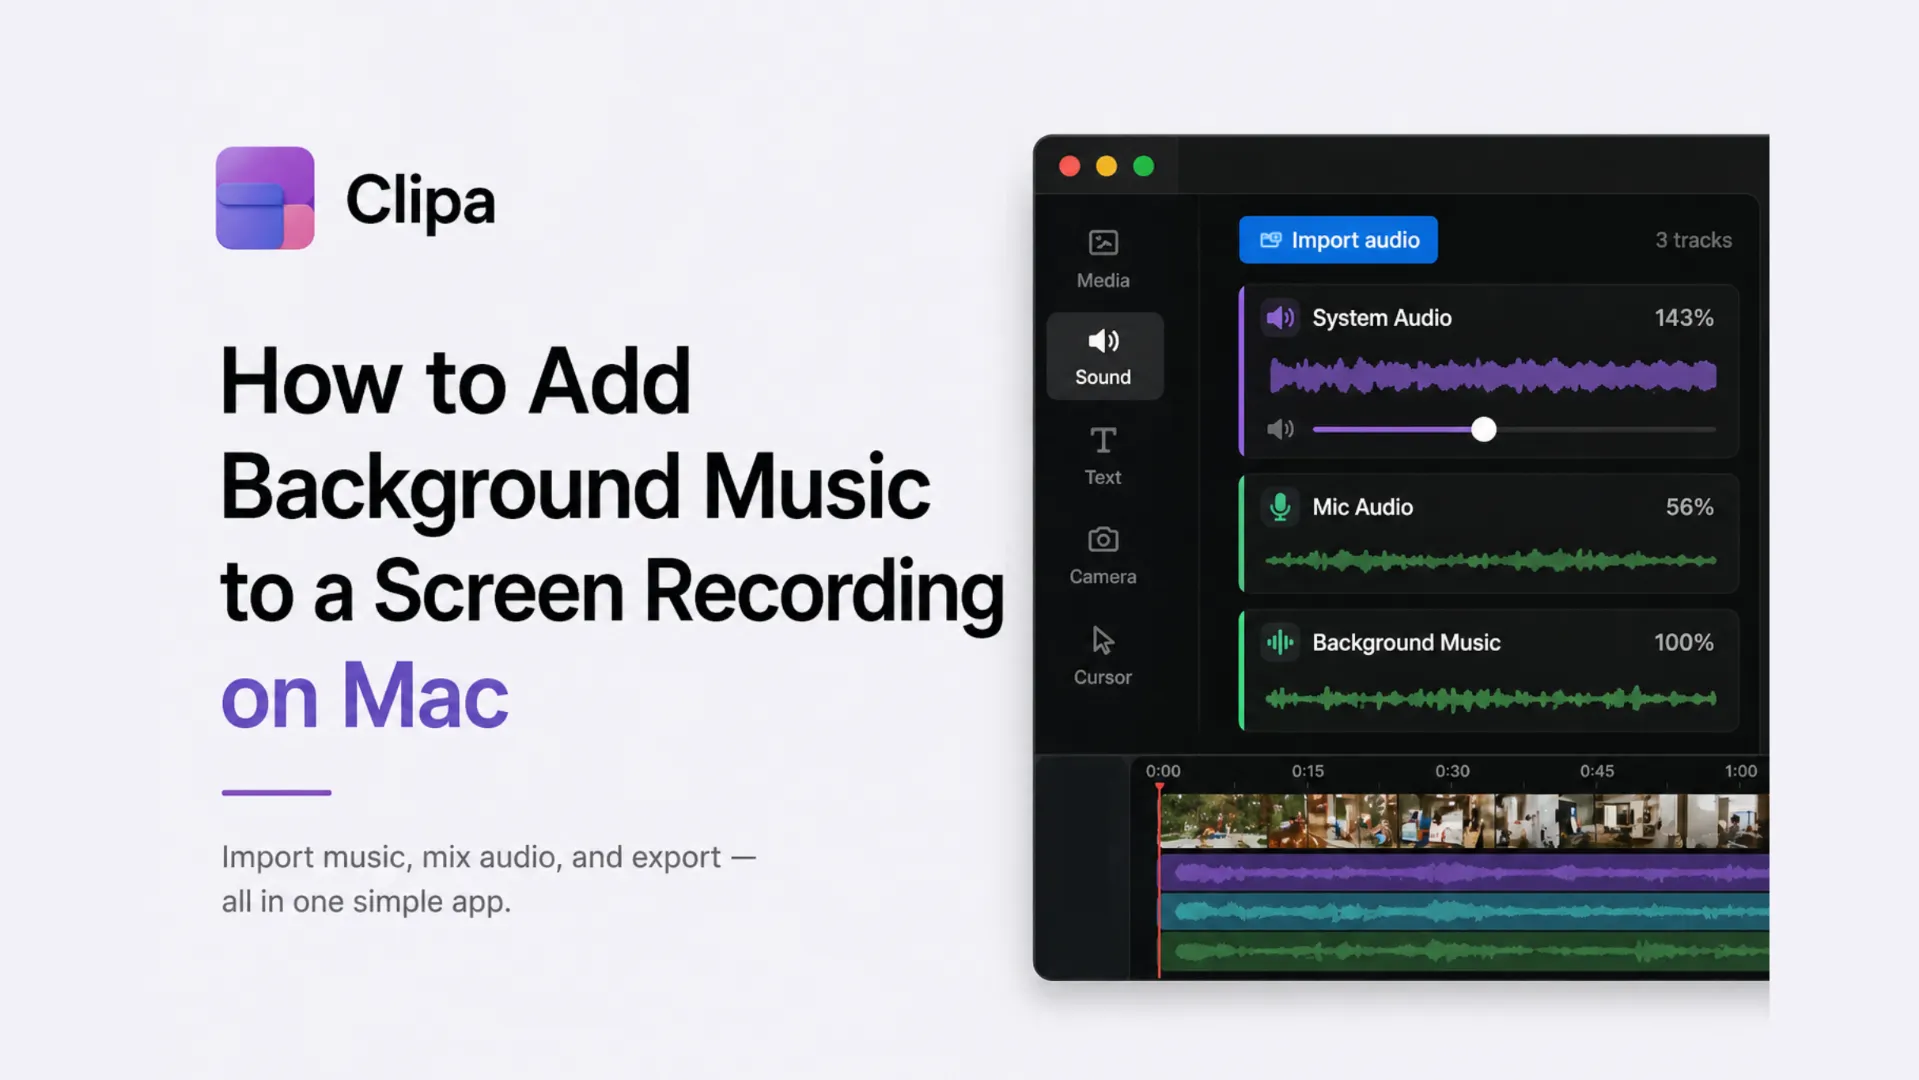The image size is (1919, 1080).
Task: Click the Import audio button
Action: click(1338, 240)
